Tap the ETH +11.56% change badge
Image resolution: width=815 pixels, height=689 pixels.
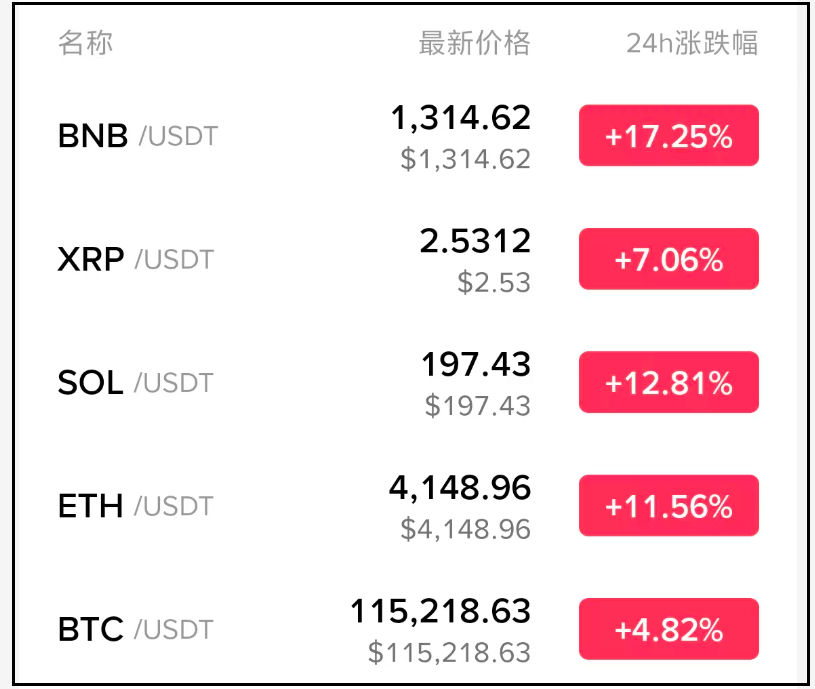tap(668, 506)
